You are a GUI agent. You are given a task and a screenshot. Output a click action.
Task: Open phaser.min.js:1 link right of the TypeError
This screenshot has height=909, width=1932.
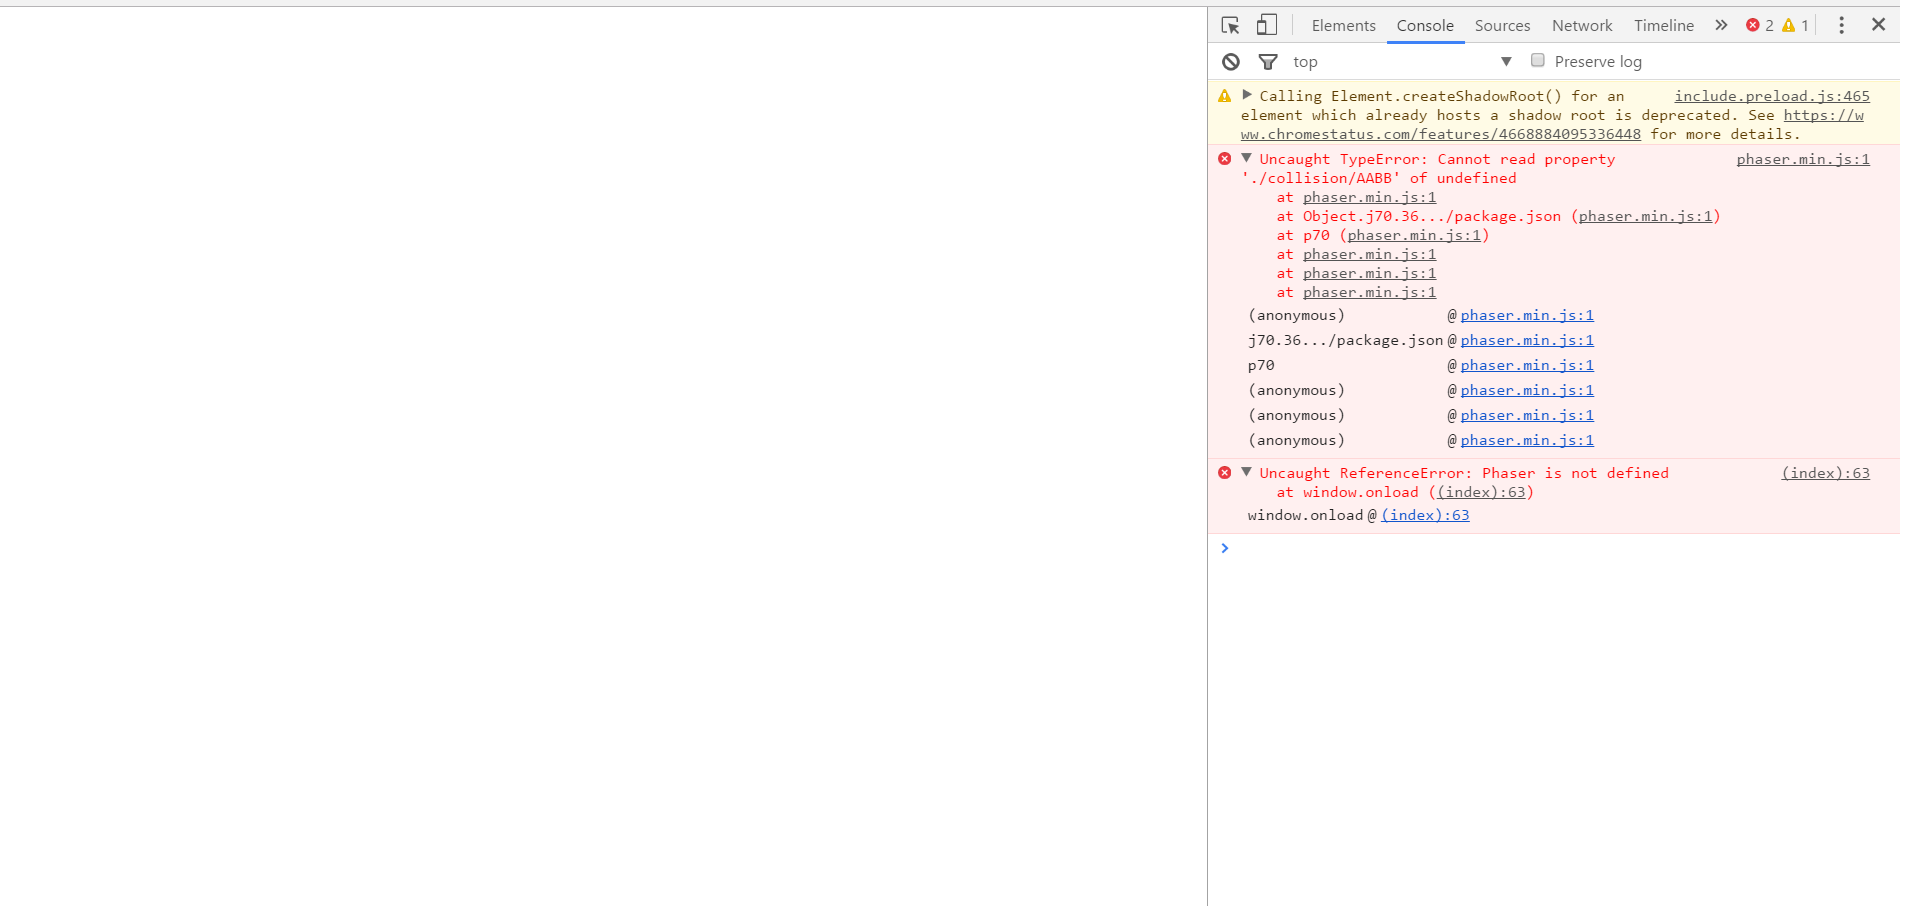click(1803, 159)
